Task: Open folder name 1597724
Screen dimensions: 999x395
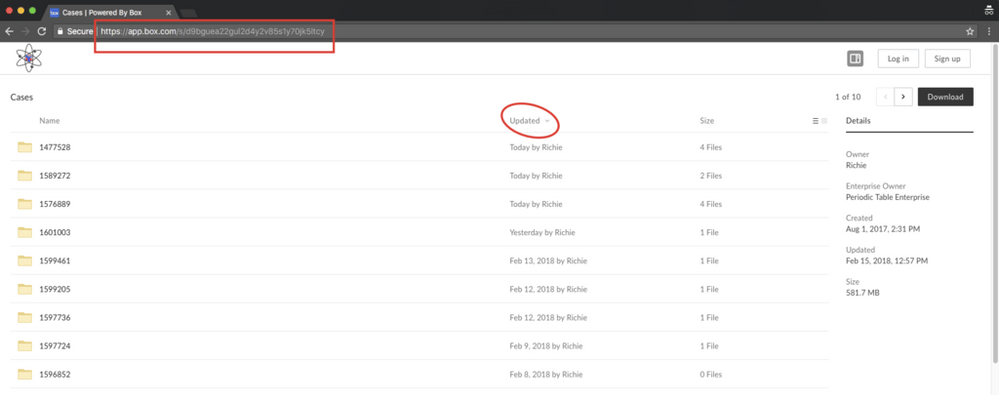Action: tap(55, 346)
